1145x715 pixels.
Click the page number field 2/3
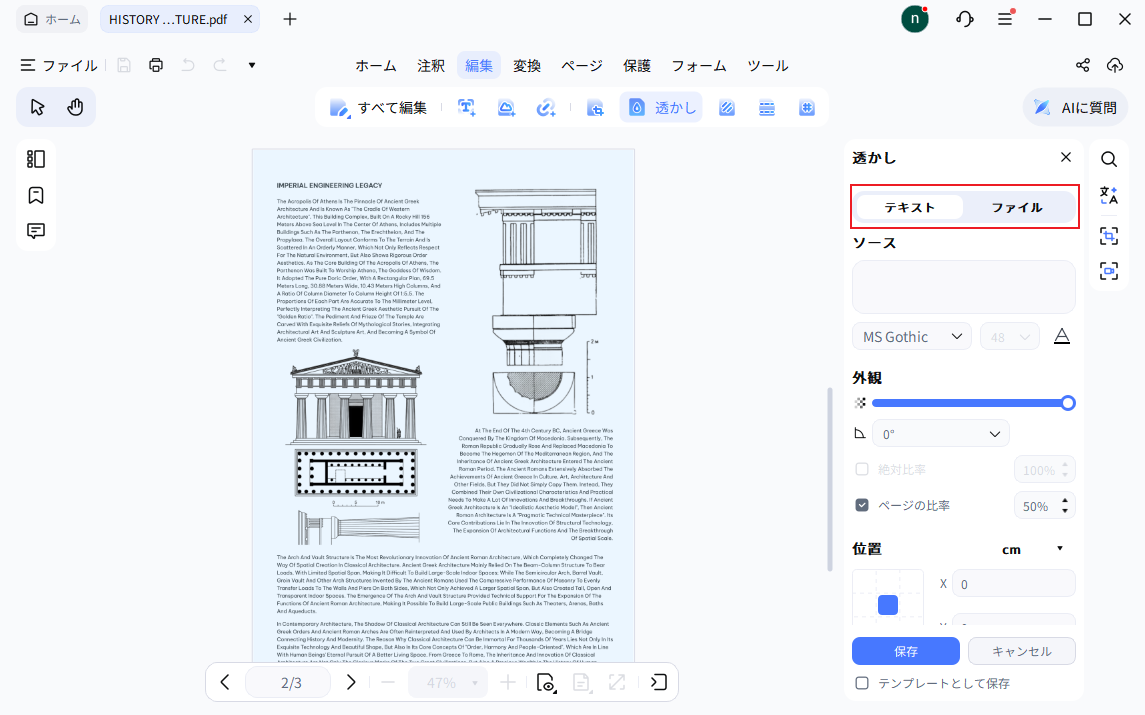[289, 682]
